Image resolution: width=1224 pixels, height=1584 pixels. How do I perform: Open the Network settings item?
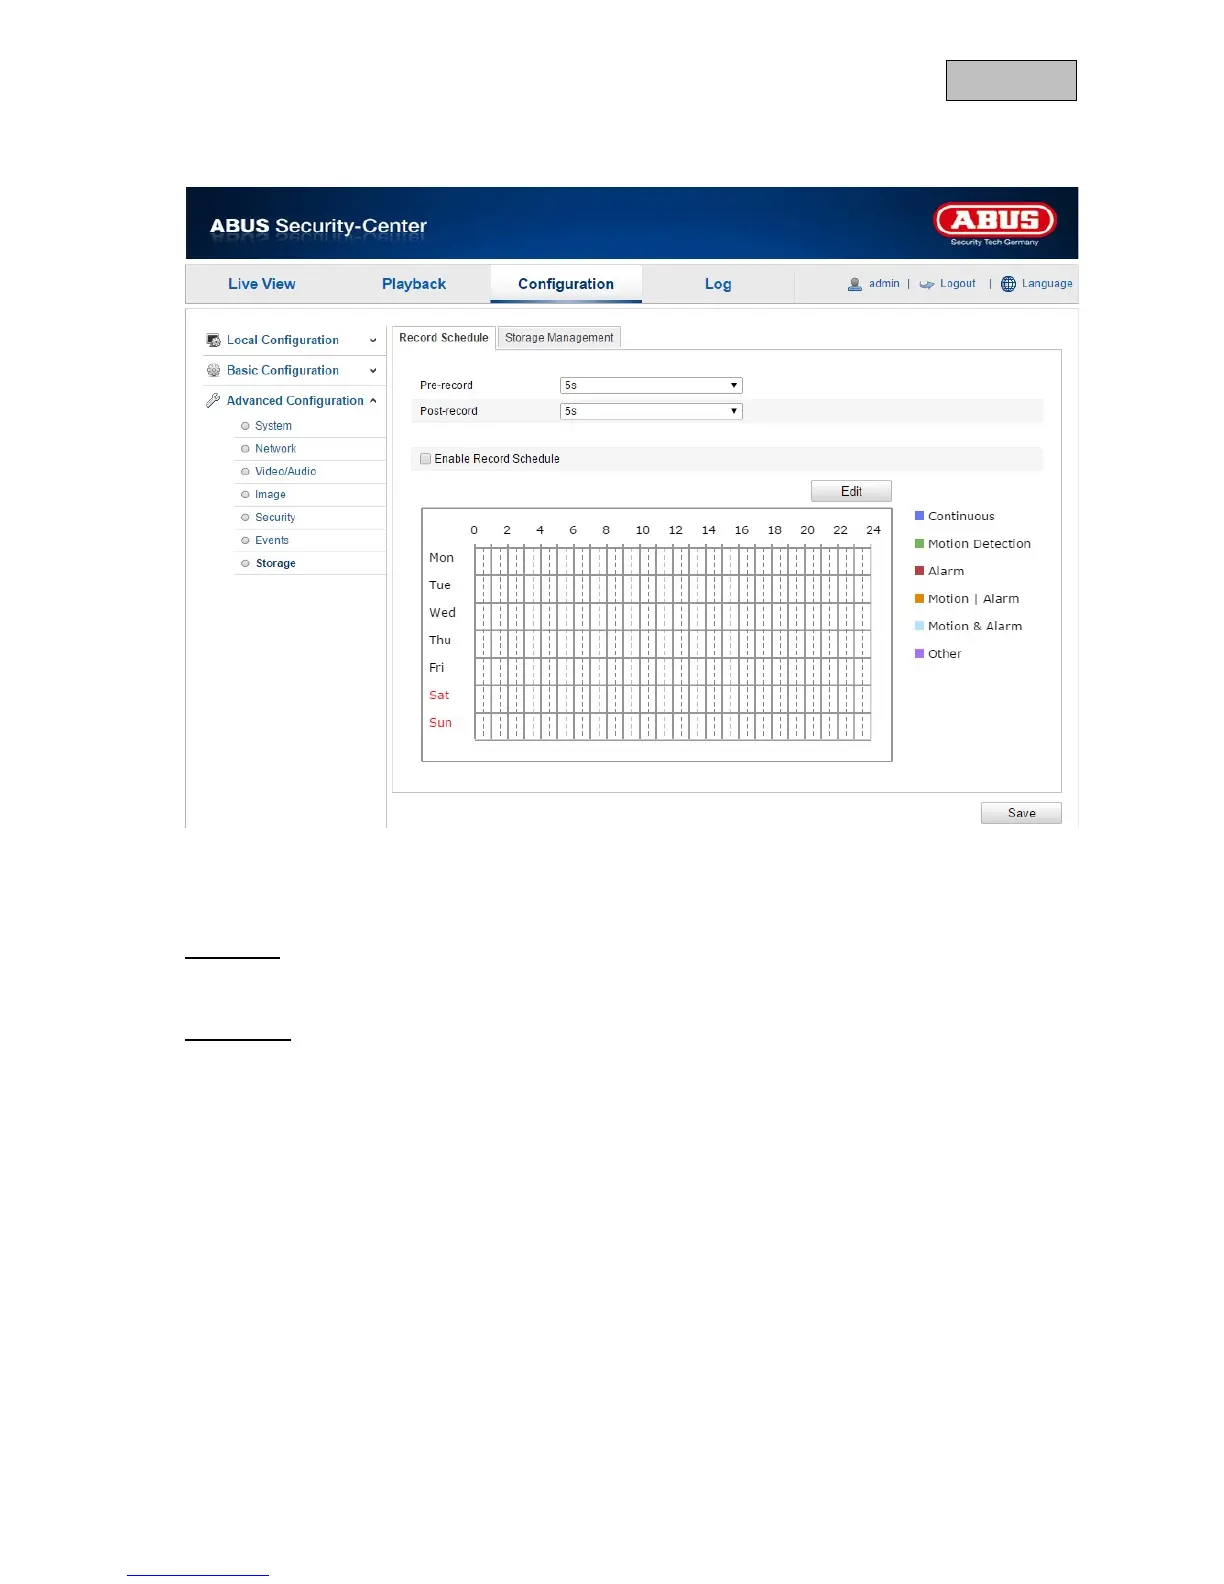[x=275, y=449]
